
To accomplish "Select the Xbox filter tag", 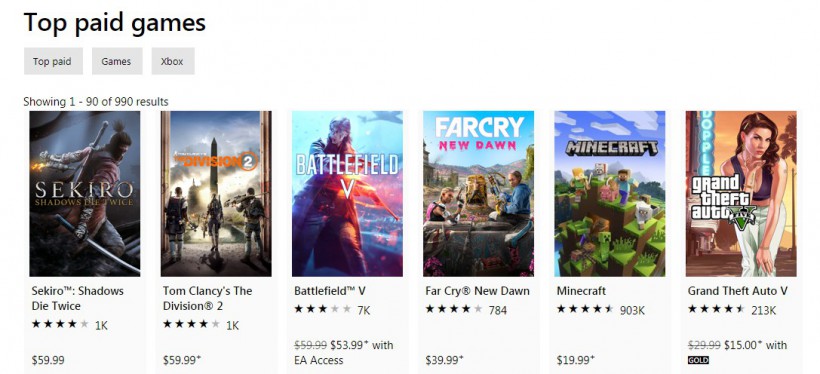I will tap(173, 61).
